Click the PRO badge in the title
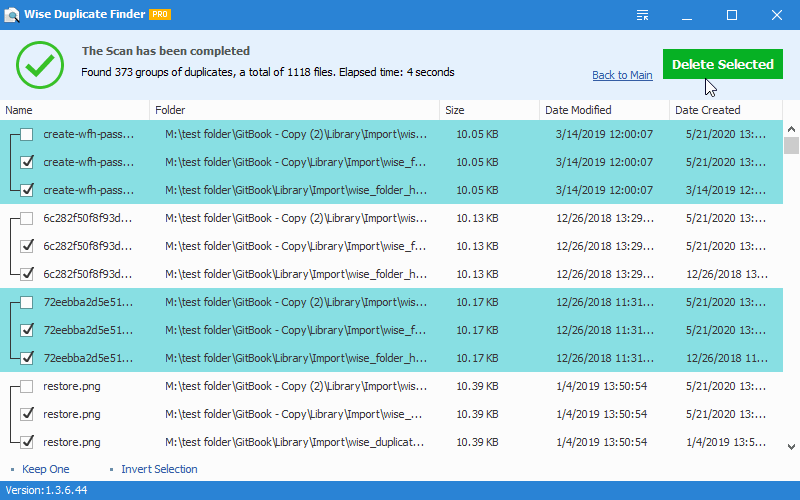This screenshot has height=500, width=800. coord(160,14)
